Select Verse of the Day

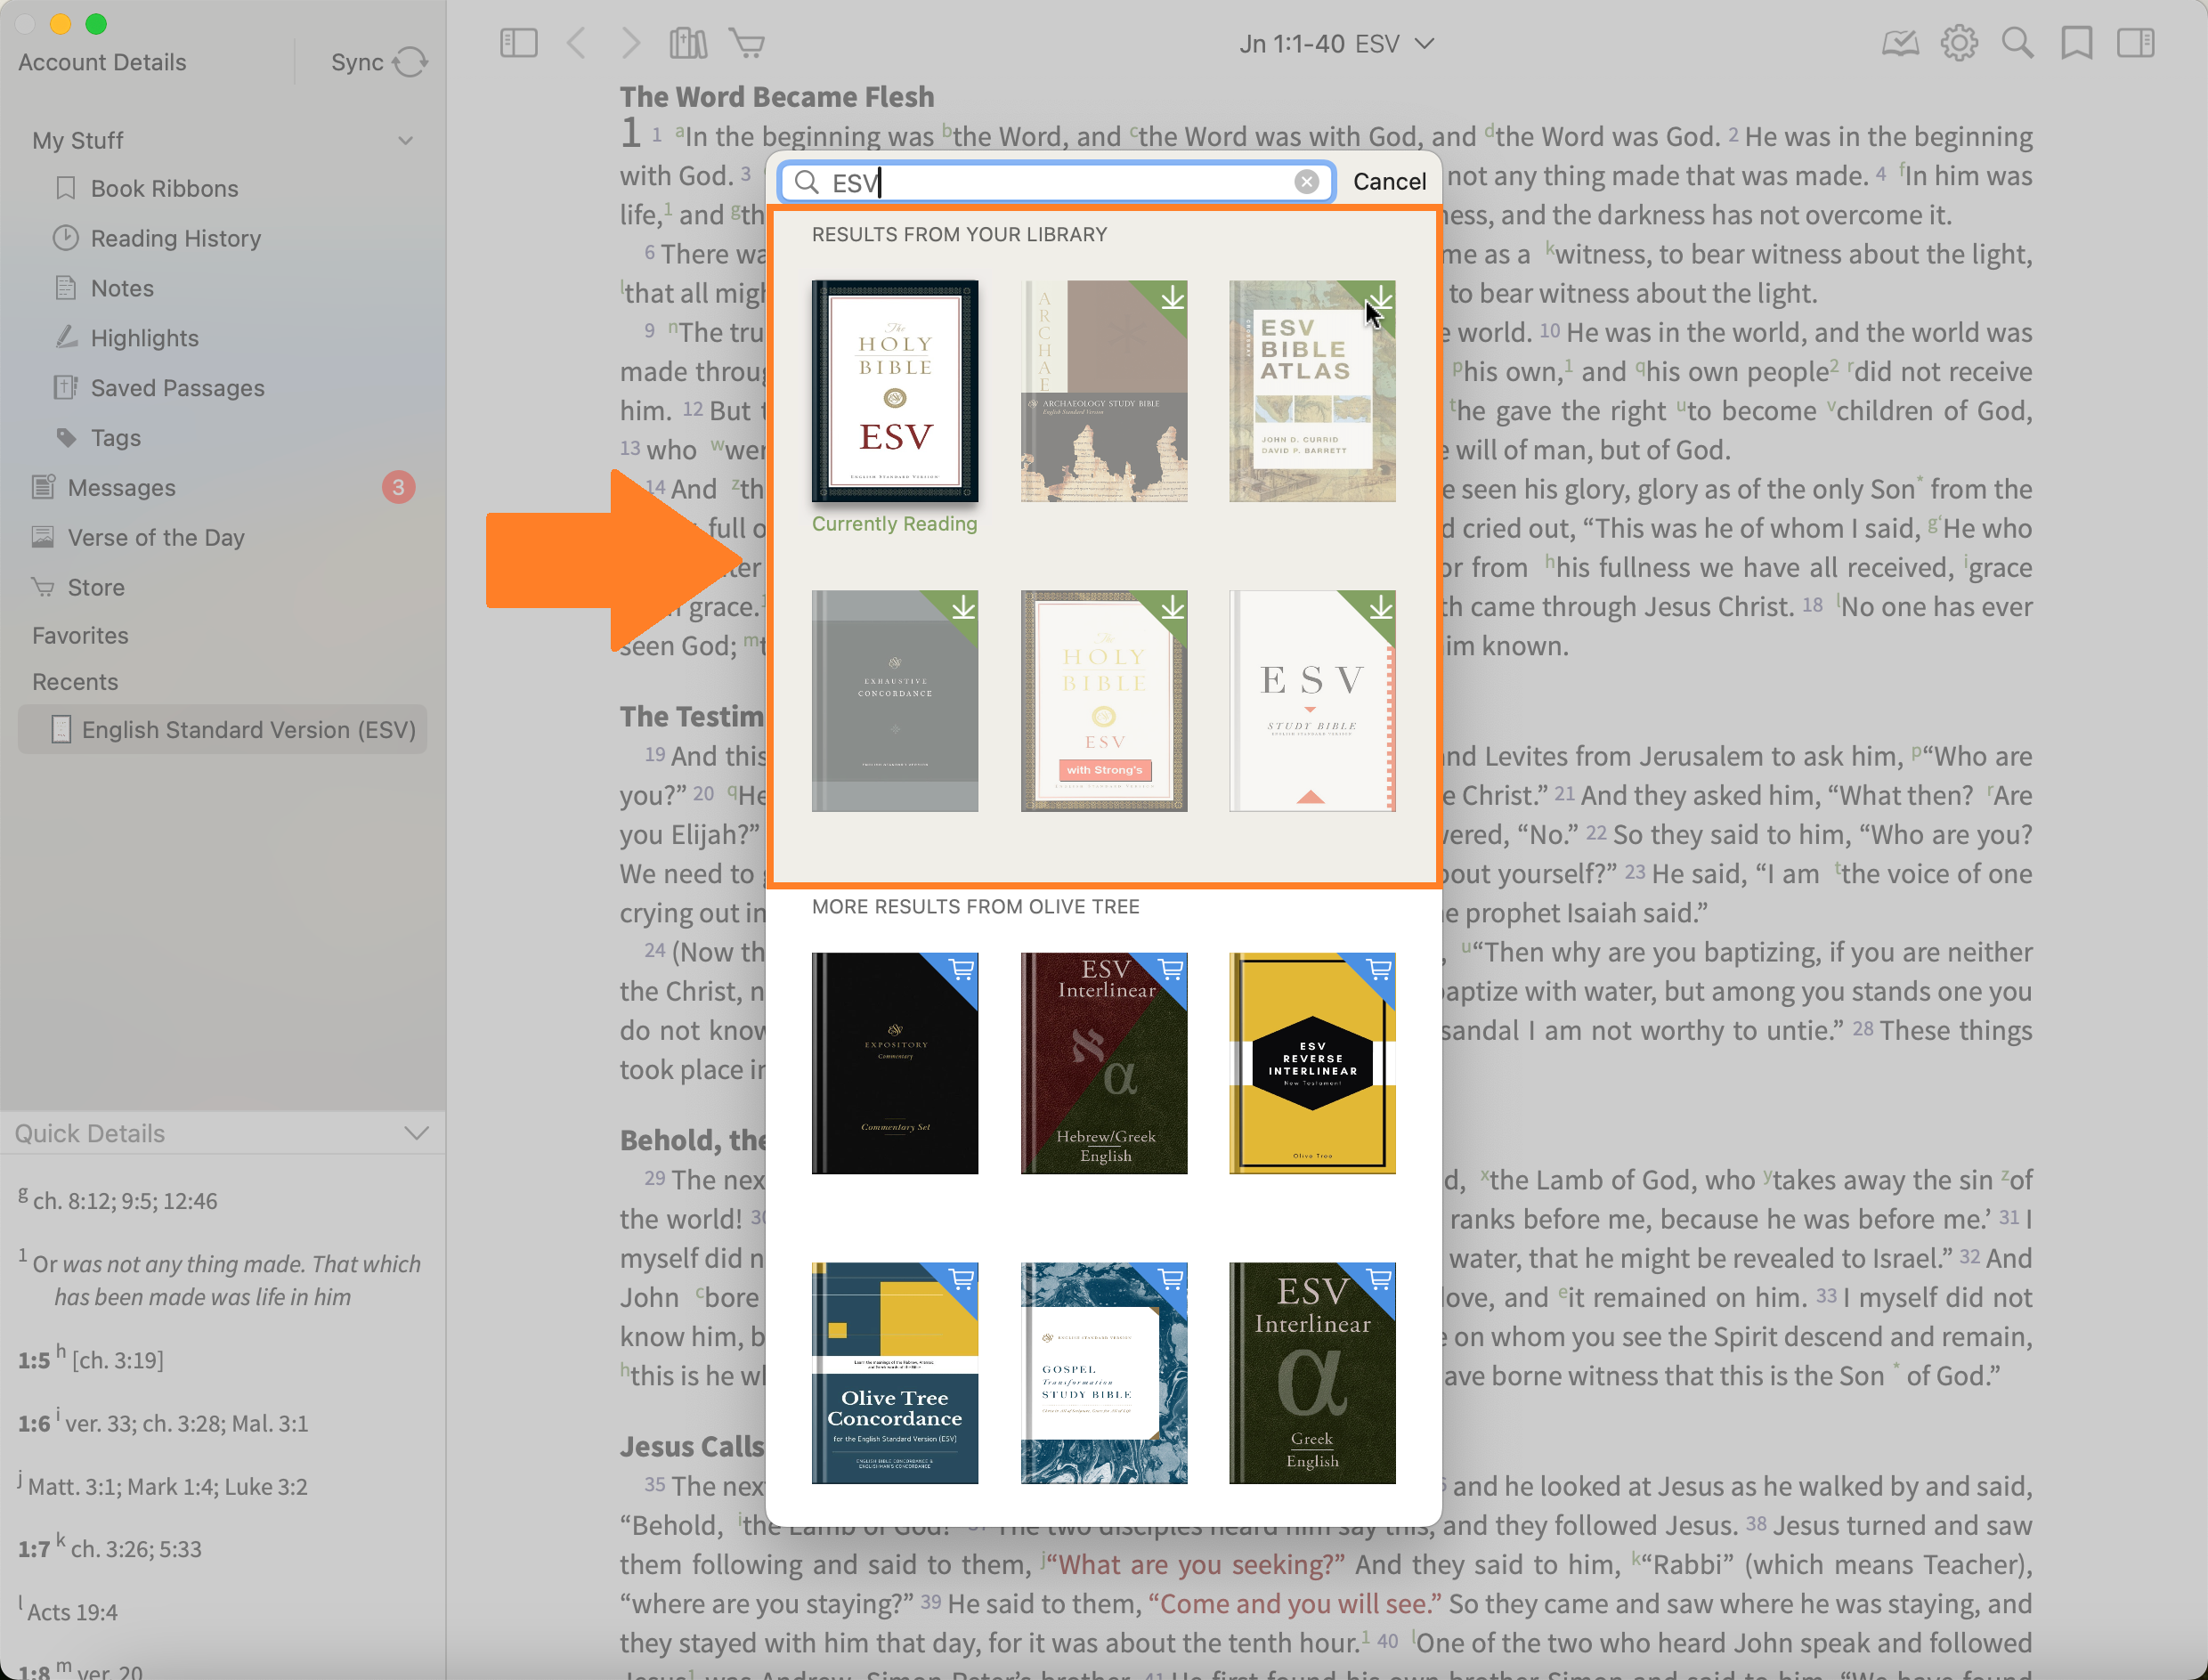pos(155,537)
